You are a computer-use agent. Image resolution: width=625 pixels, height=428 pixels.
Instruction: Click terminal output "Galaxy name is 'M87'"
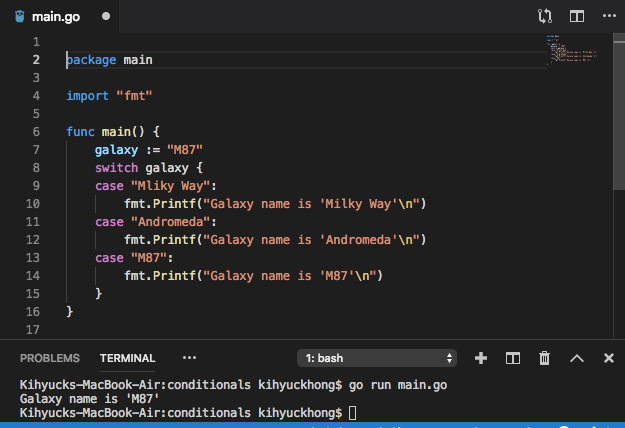pos(90,399)
